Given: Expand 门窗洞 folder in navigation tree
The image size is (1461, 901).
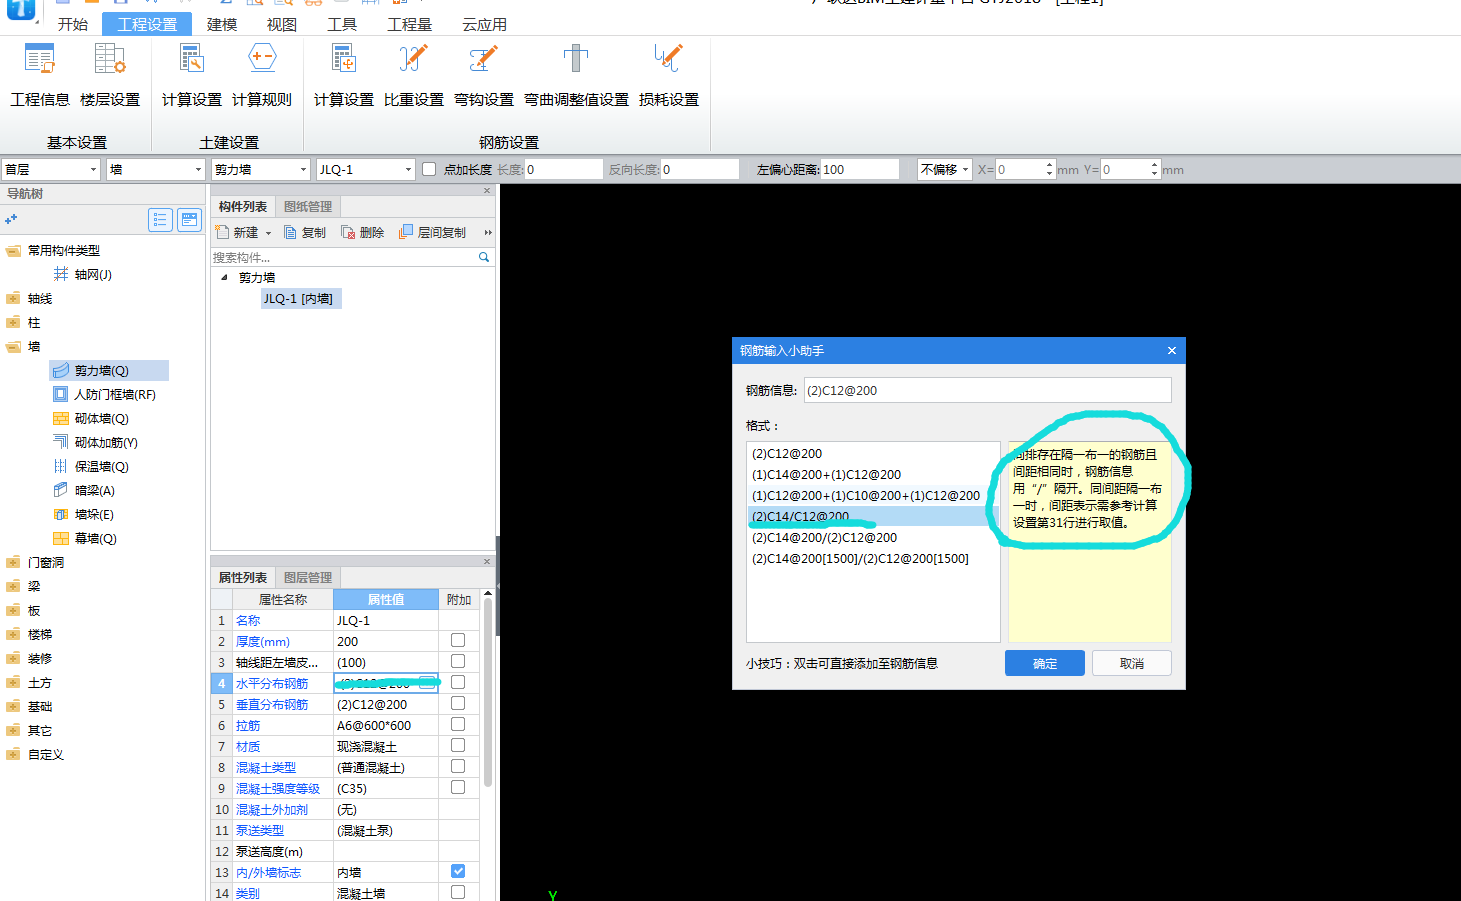Looking at the screenshot, I should coord(13,562).
